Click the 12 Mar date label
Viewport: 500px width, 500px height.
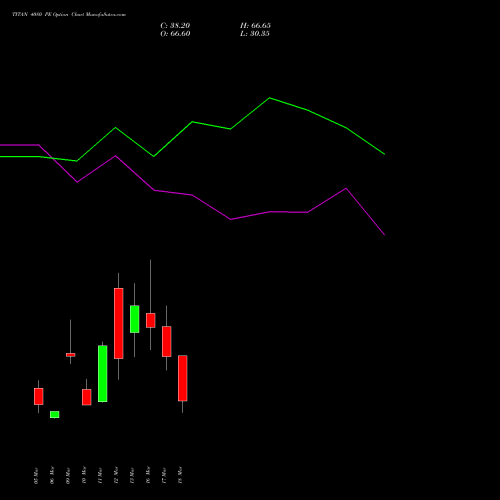[x=116, y=476]
